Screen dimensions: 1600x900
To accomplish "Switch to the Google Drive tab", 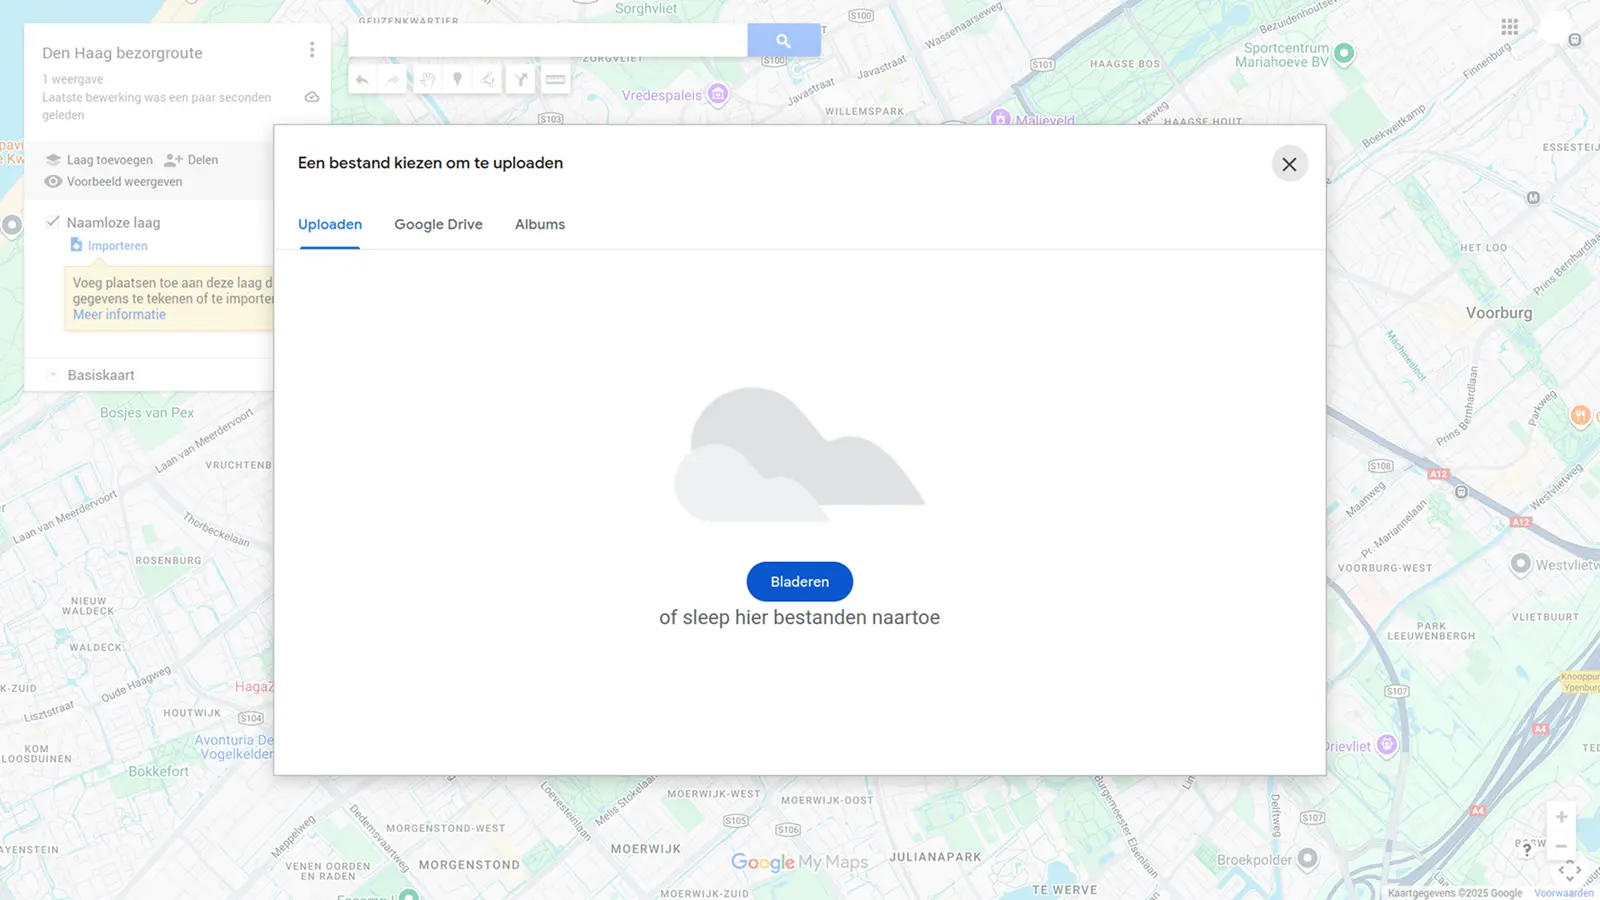I will (438, 224).
